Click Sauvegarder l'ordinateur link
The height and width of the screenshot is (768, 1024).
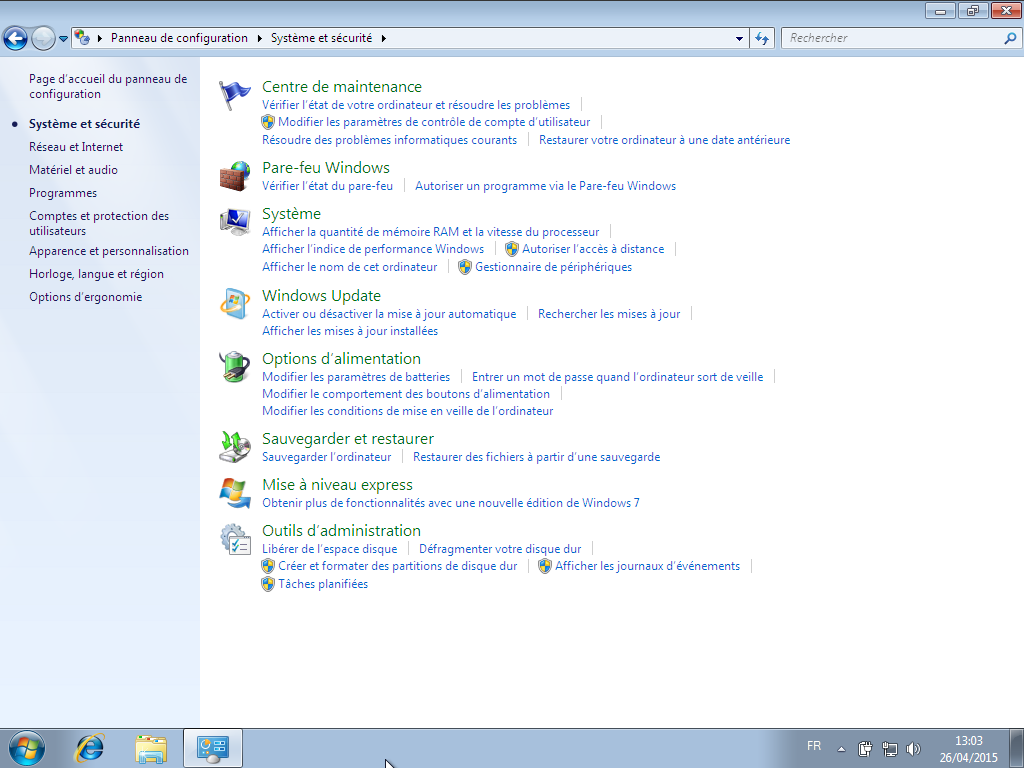[x=326, y=456]
